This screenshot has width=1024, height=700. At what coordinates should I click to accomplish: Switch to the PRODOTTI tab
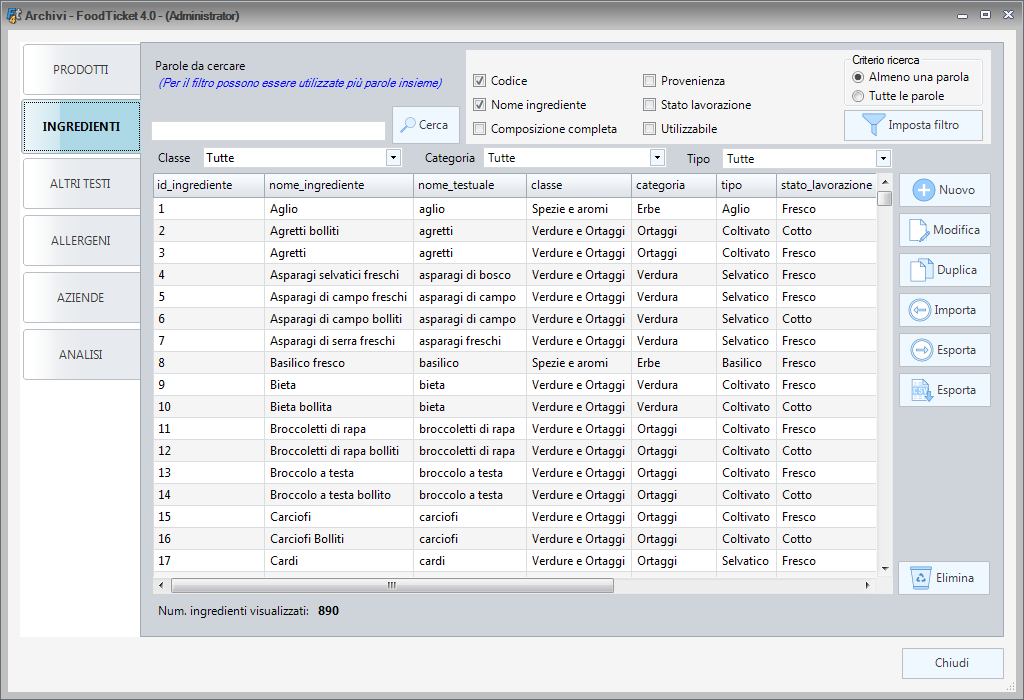[80, 69]
